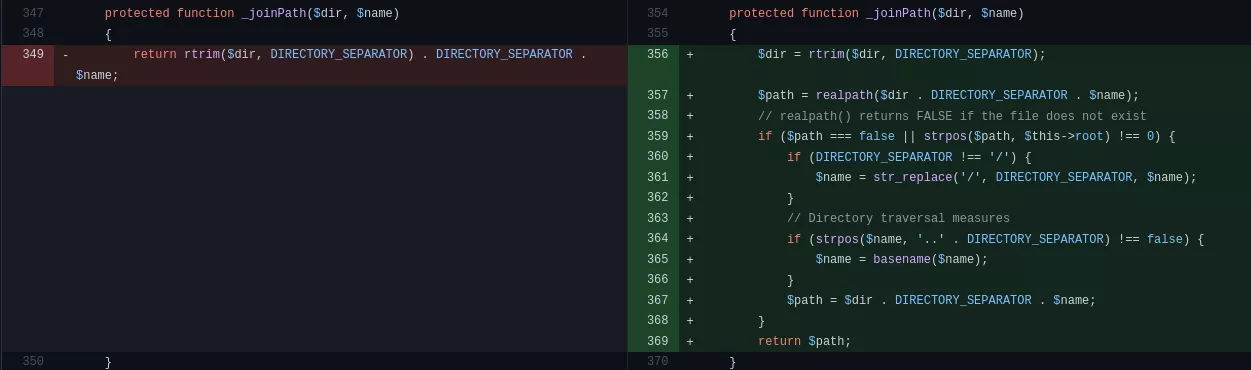The height and width of the screenshot is (370, 1251).
Task: Select right line number 354
Action: click(x=657, y=13)
